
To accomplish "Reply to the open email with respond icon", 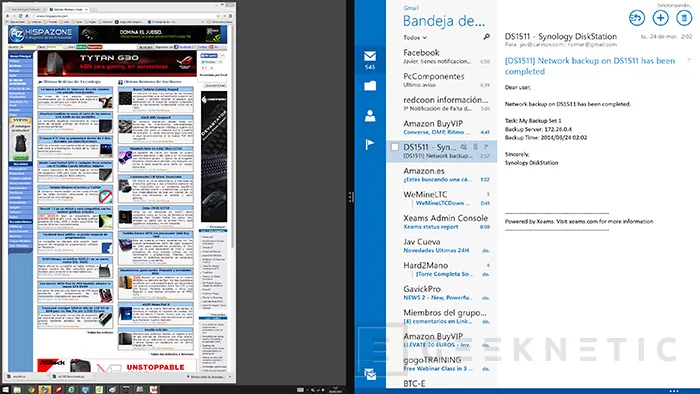I will tap(637, 18).
